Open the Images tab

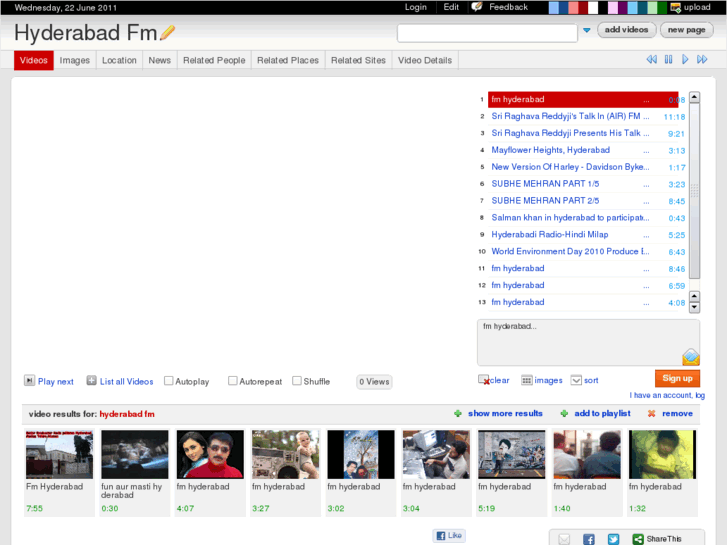(75, 60)
